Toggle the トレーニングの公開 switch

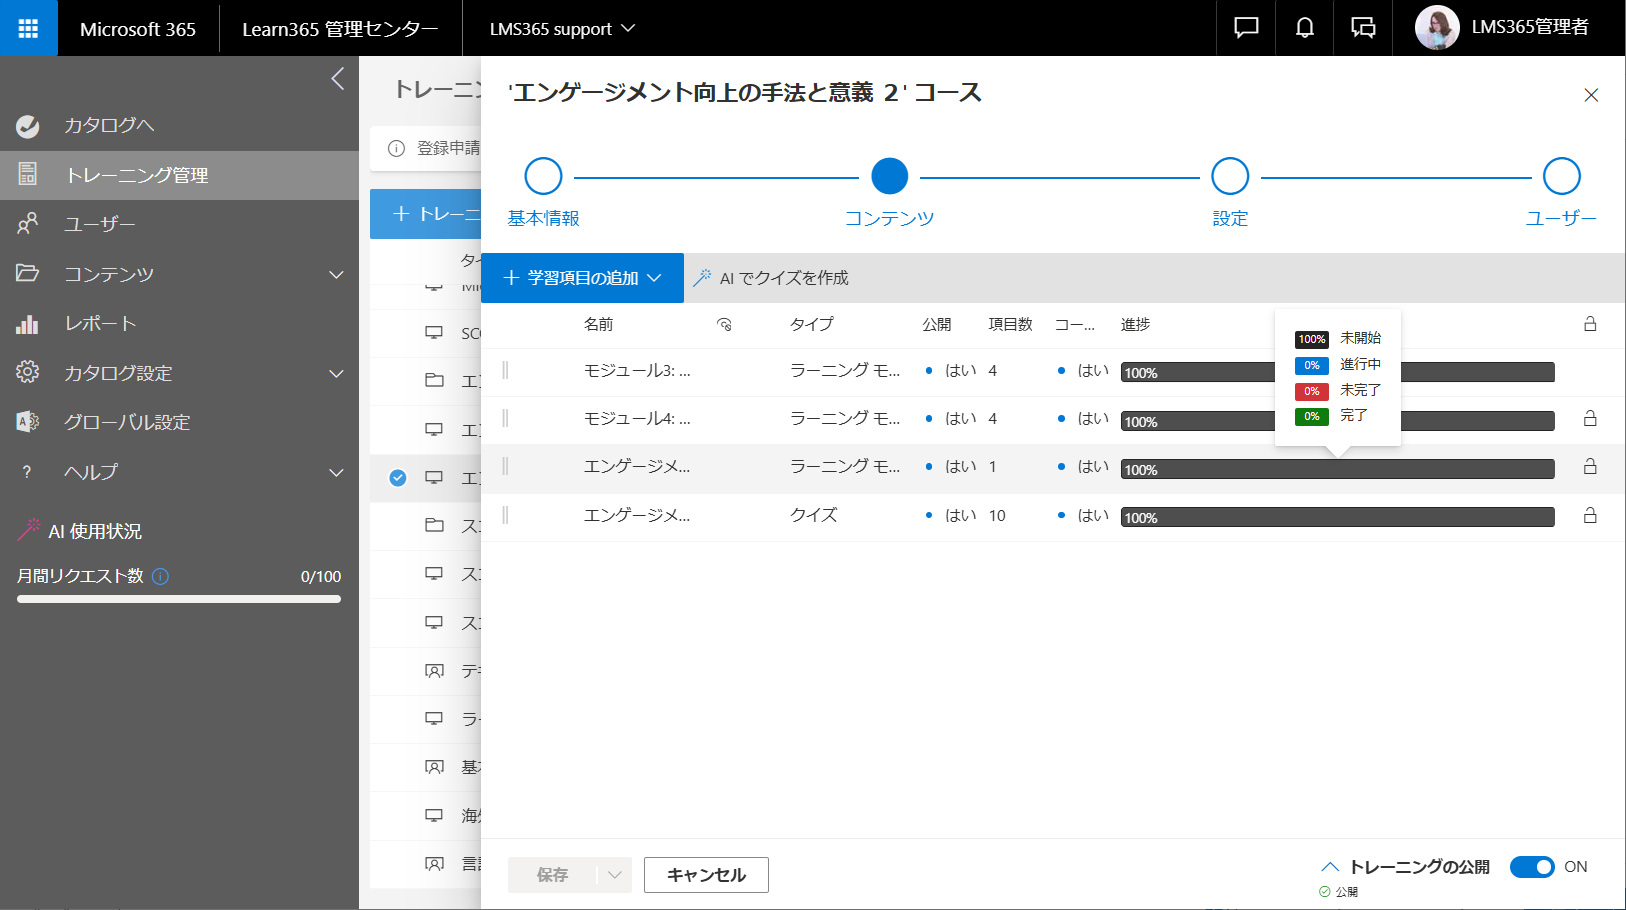pyautogui.click(x=1532, y=867)
